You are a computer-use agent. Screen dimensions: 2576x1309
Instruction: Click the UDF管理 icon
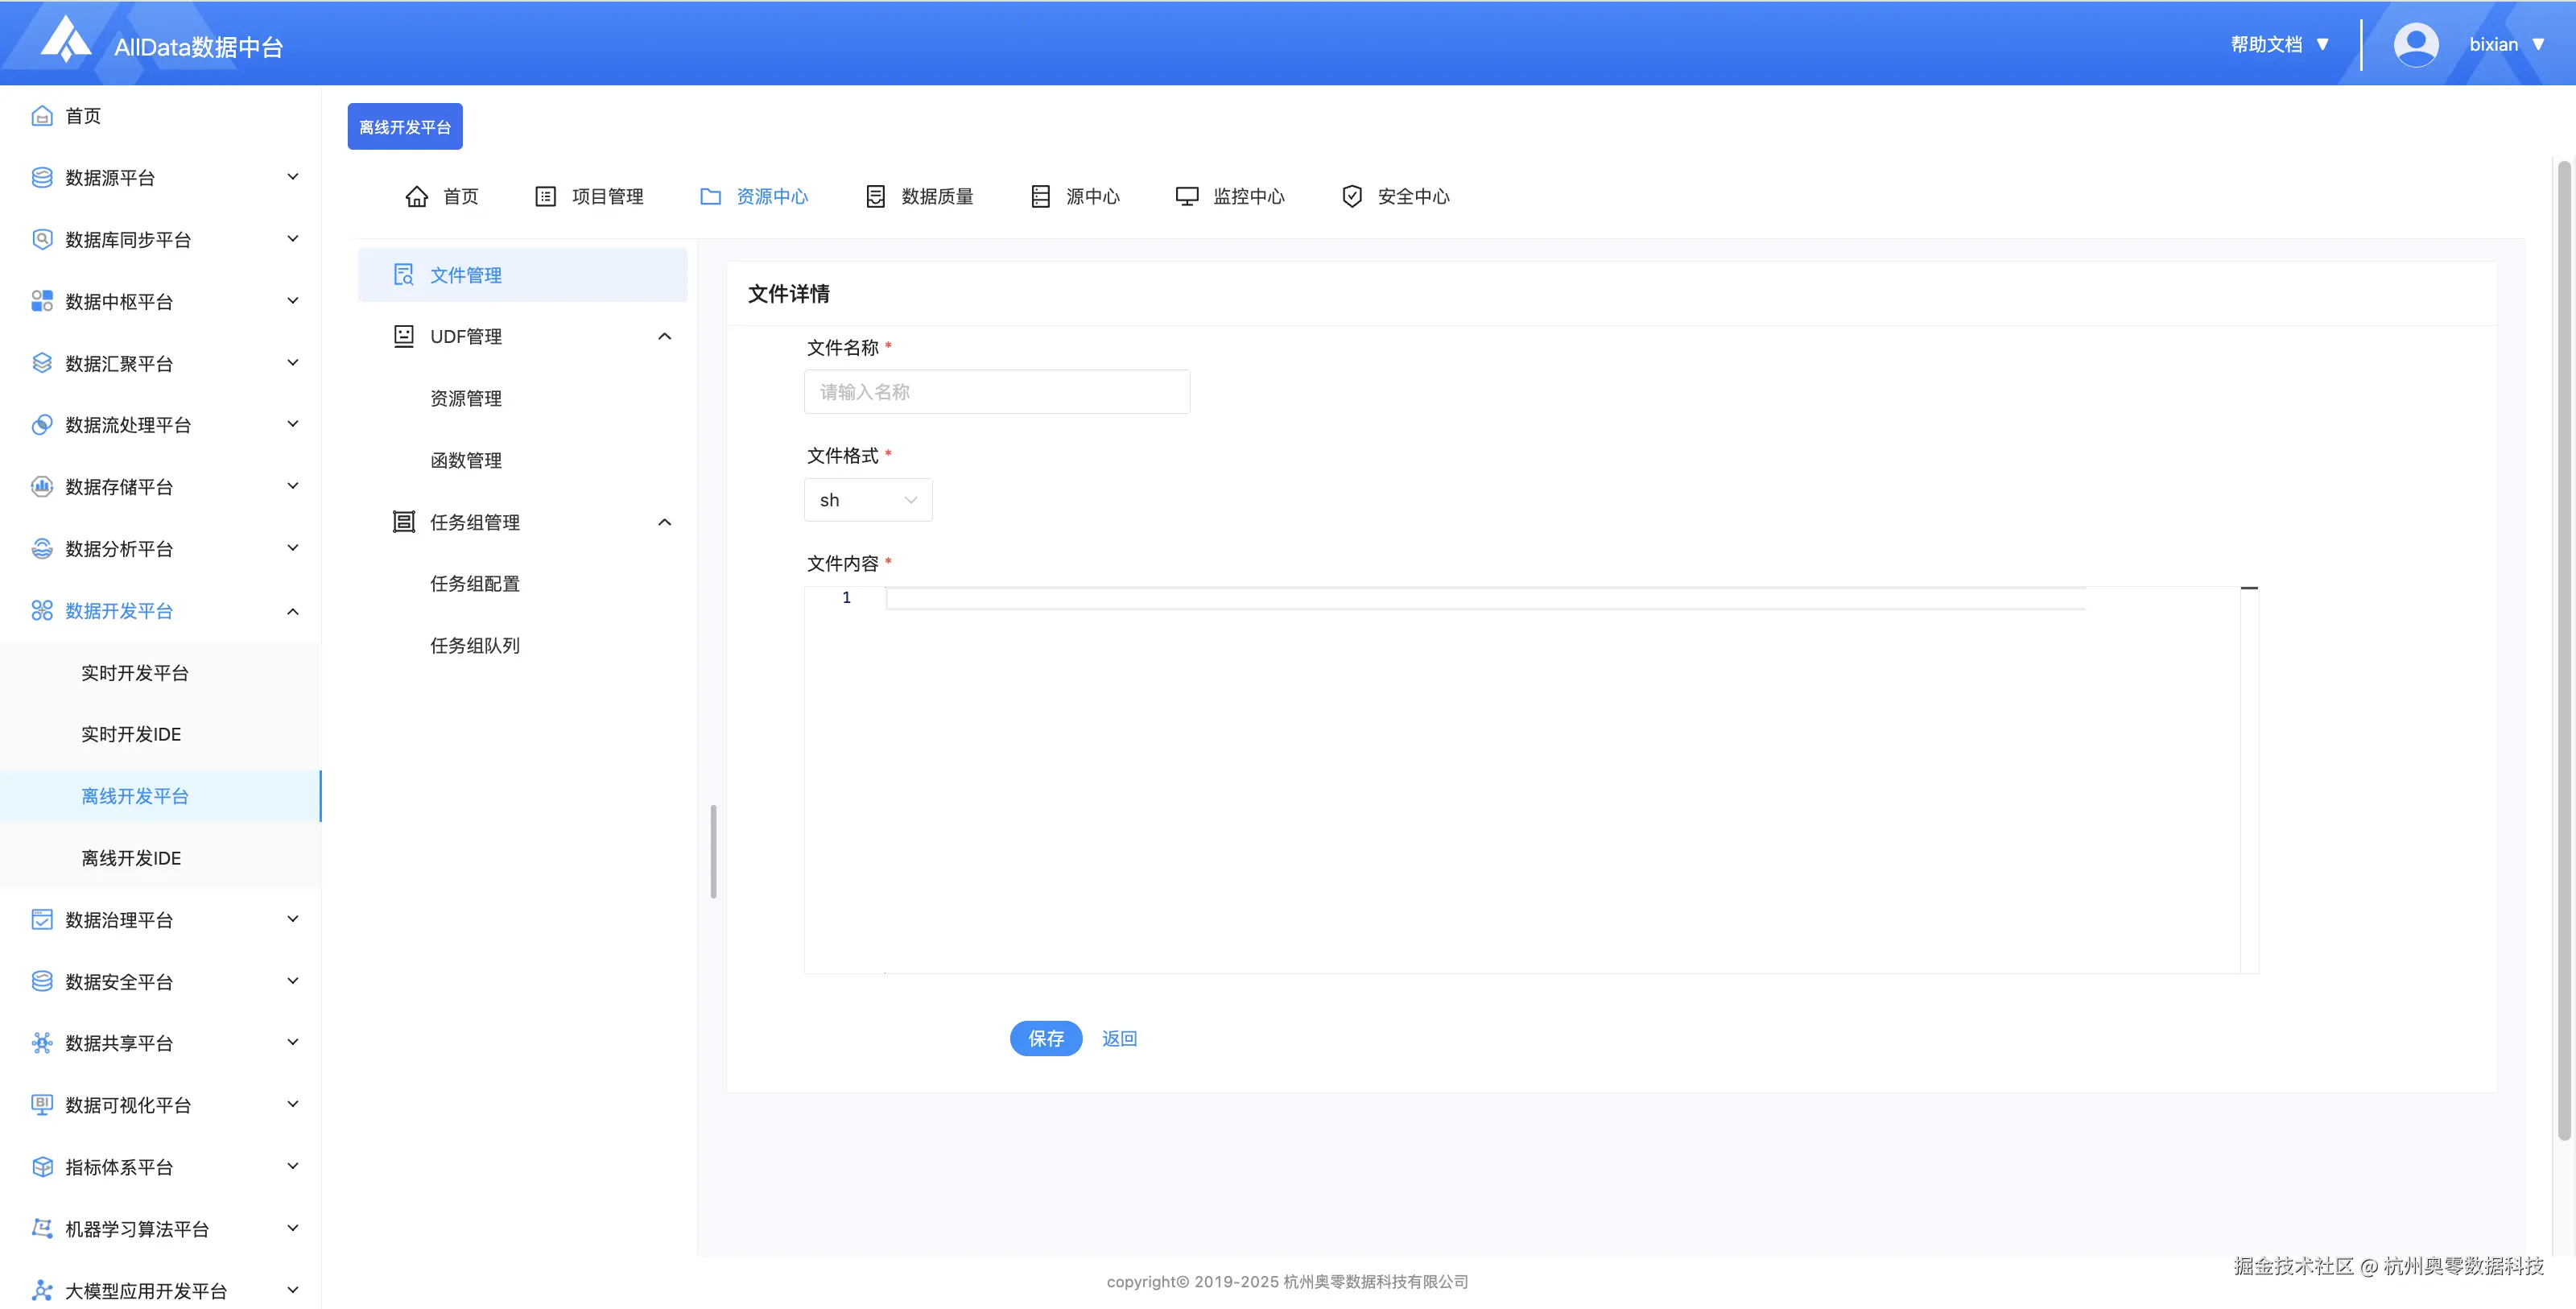tap(403, 336)
